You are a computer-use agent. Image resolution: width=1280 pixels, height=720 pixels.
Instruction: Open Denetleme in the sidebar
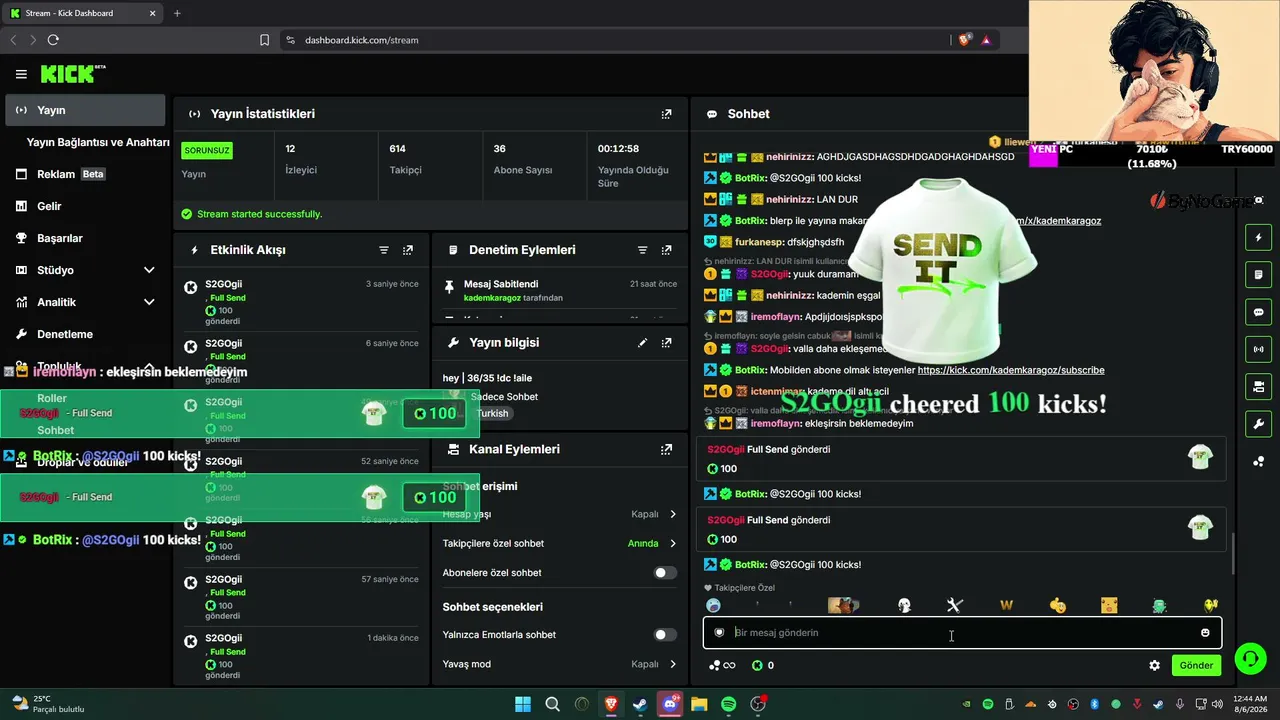pos(85,334)
